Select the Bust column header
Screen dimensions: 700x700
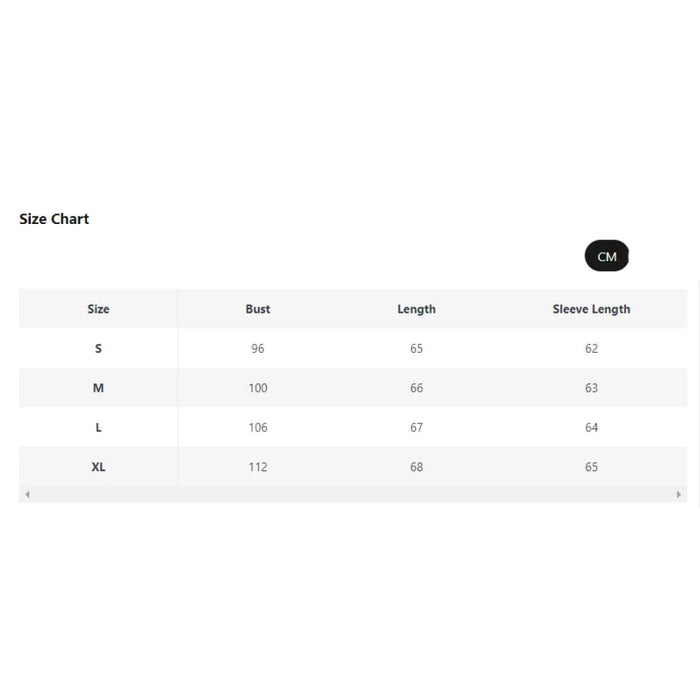(258, 309)
